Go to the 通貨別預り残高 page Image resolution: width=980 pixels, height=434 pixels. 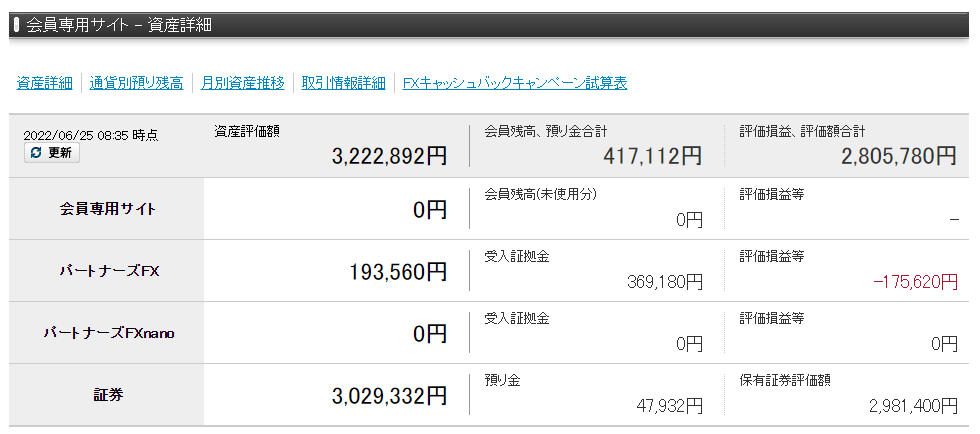click(136, 83)
